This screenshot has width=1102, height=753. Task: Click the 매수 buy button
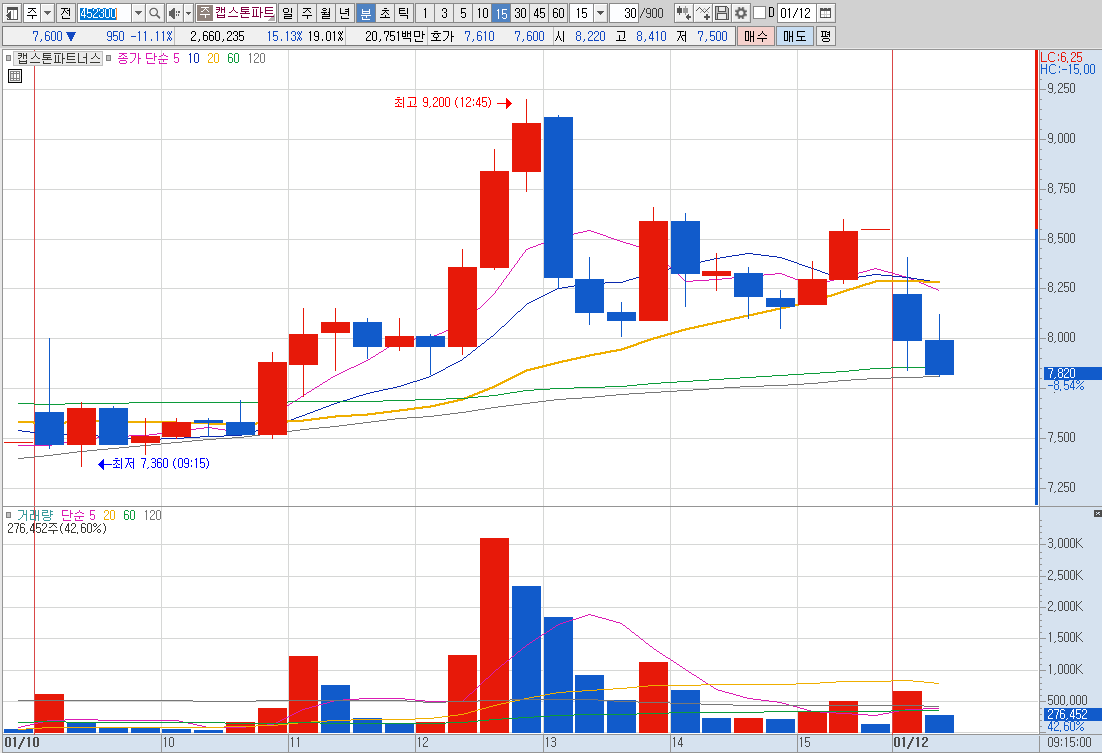(756, 36)
